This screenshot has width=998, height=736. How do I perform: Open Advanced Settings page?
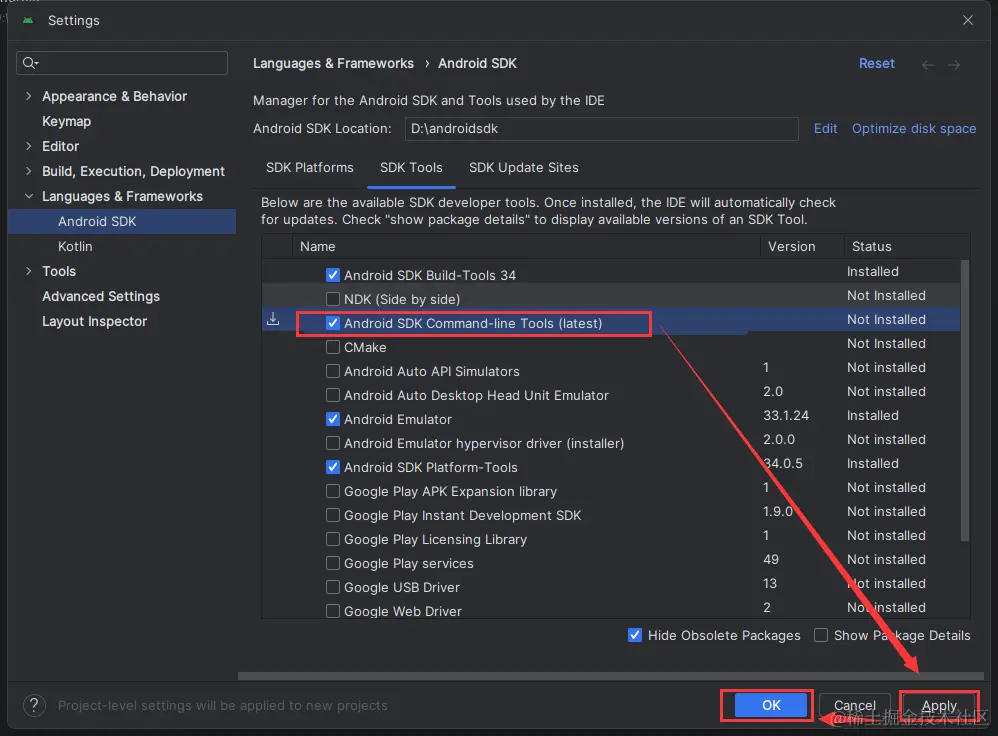101,296
